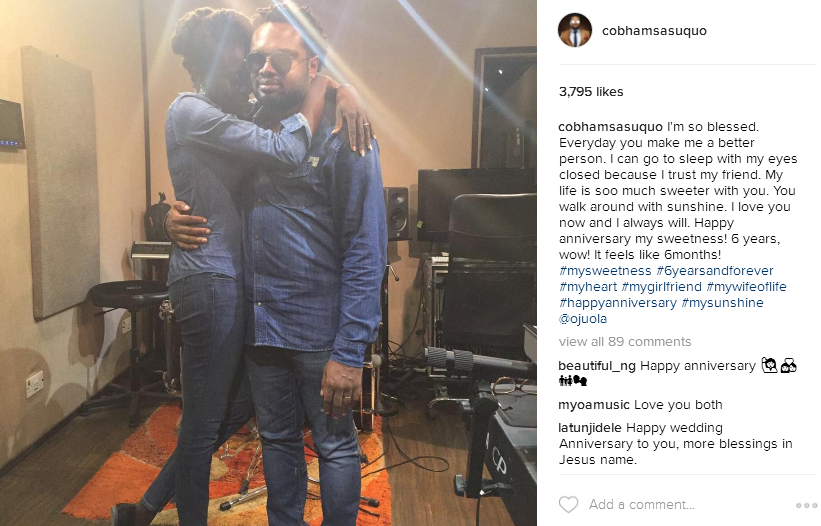Viewport: 821px width, 526px height.
Task: Click the couple photo in the post
Action: coord(268,263)
